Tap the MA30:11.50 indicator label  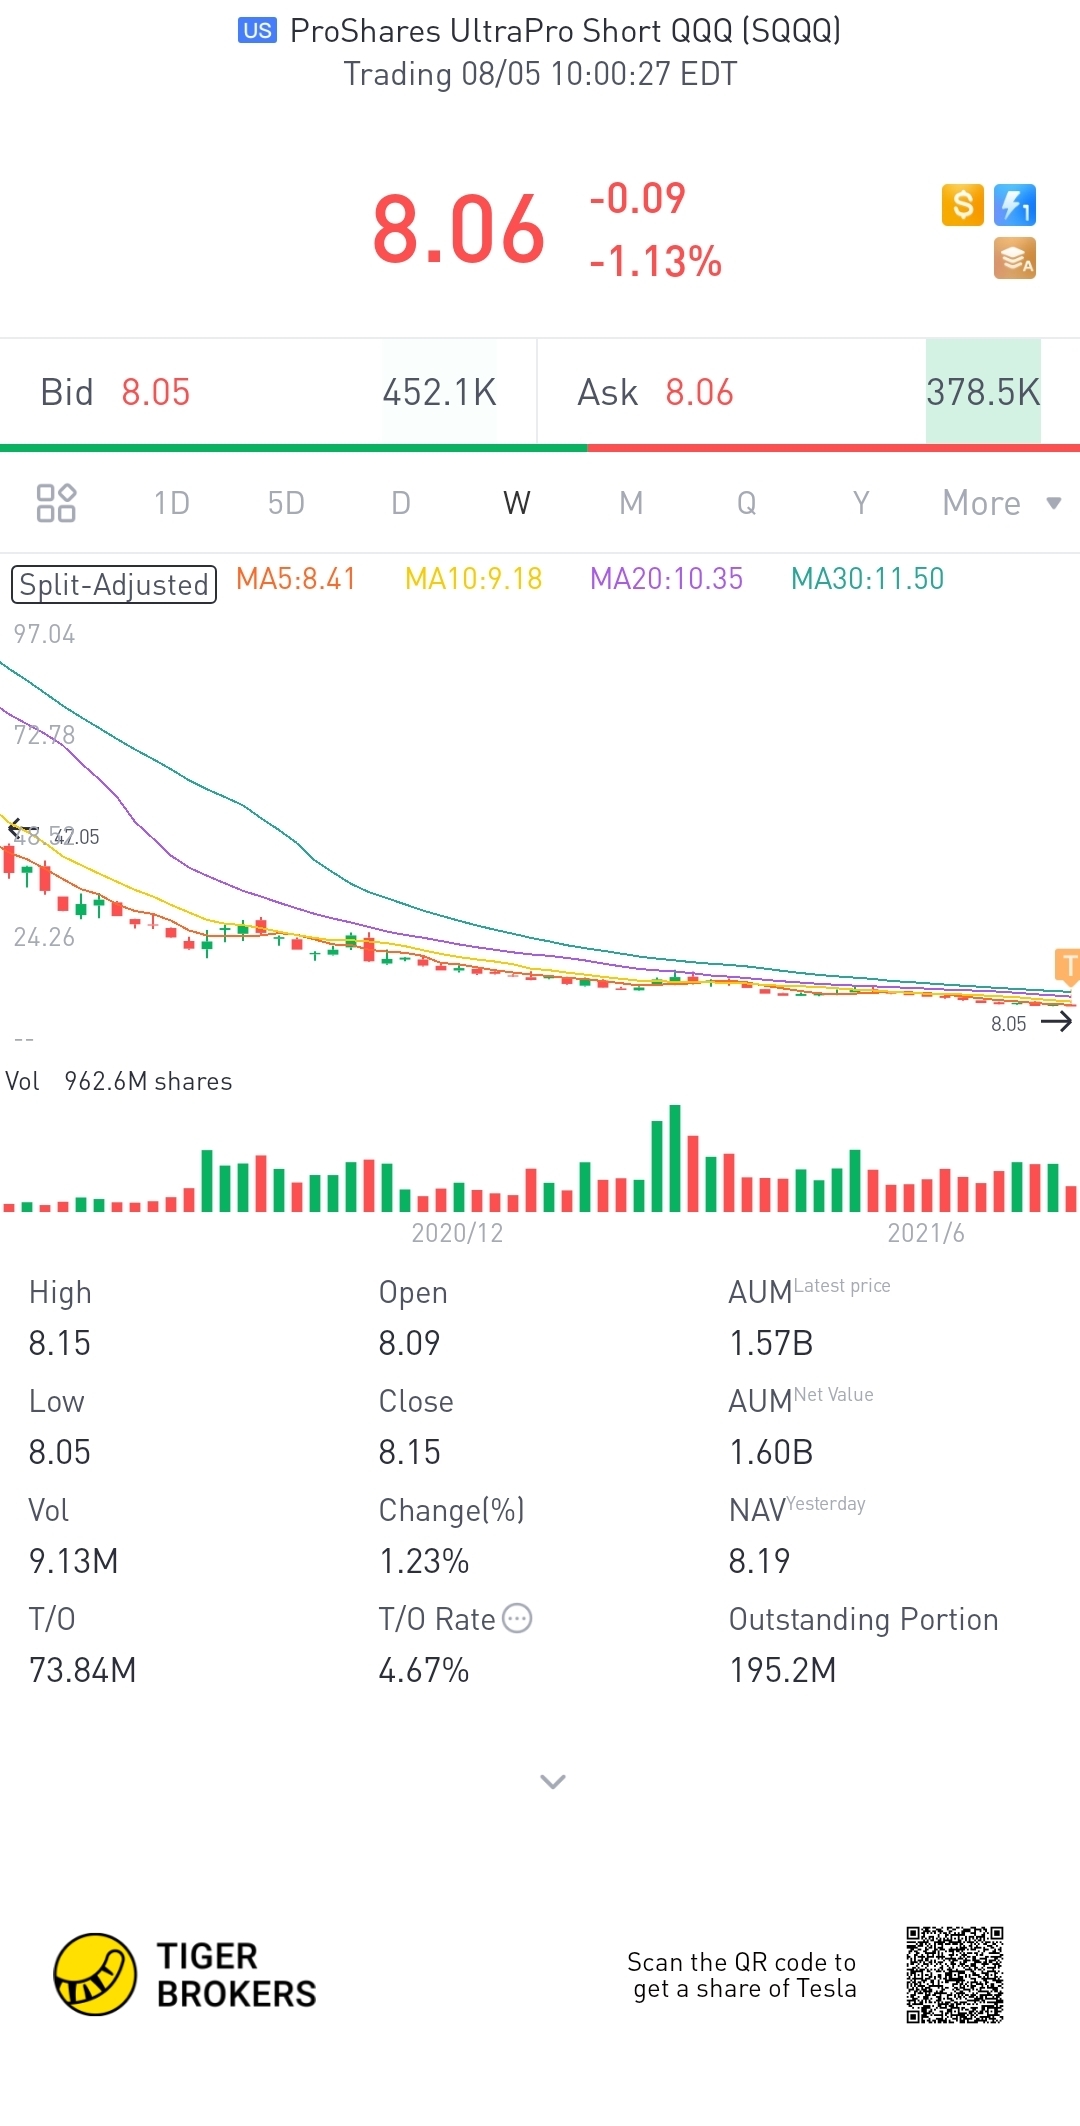pos(868,579)
